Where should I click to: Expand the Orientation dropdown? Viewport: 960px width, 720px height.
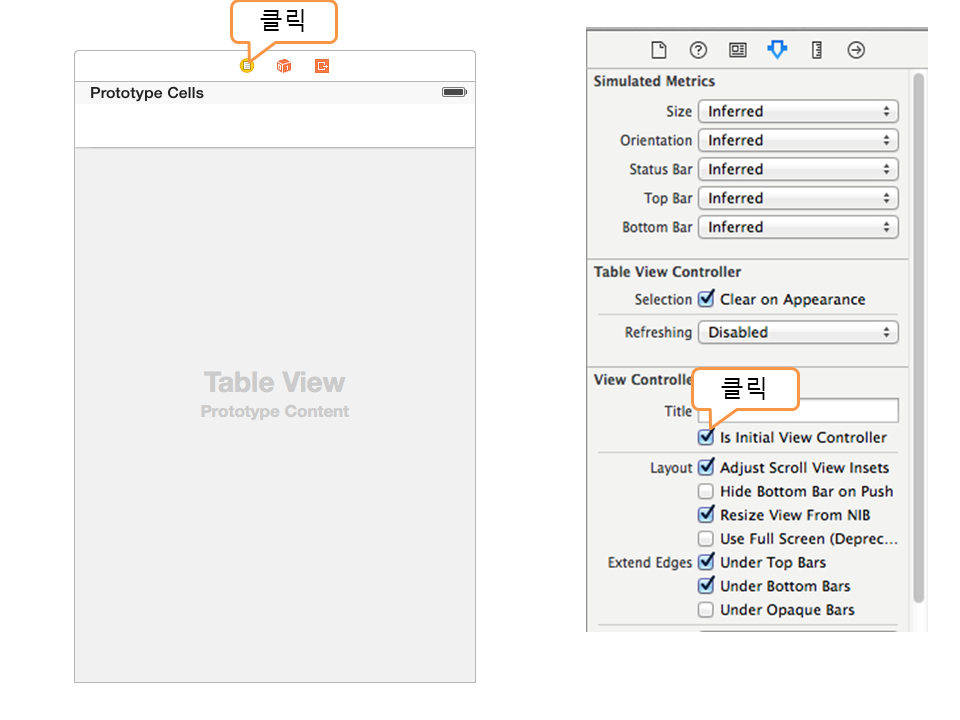[x=798, y=141]
